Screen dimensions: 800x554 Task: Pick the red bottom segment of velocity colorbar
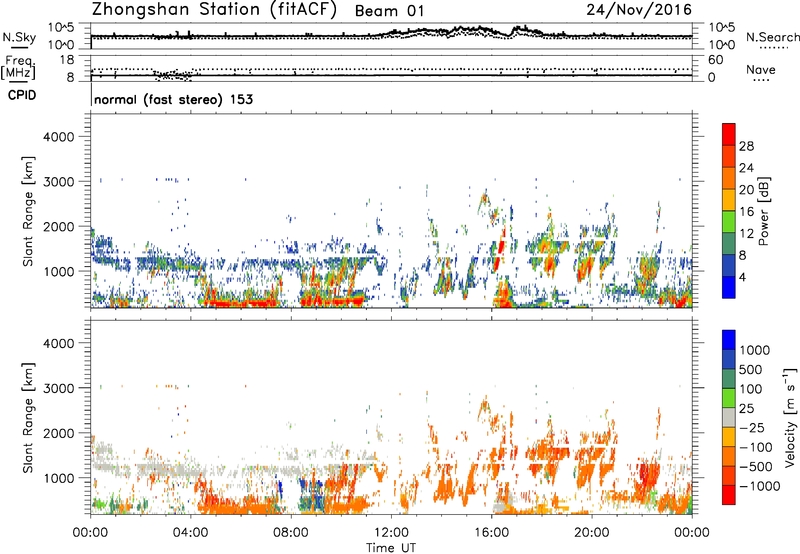coord(729,495)
